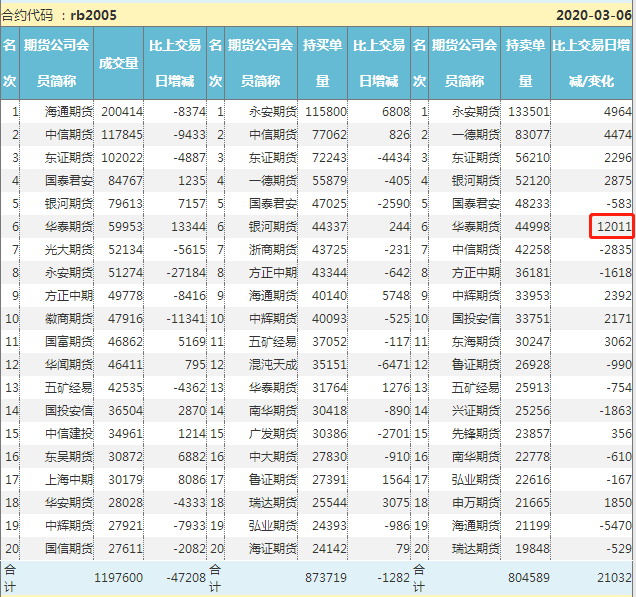
Task: Select 华泰期货 in the volume ranking
Action: pos(69,227)
